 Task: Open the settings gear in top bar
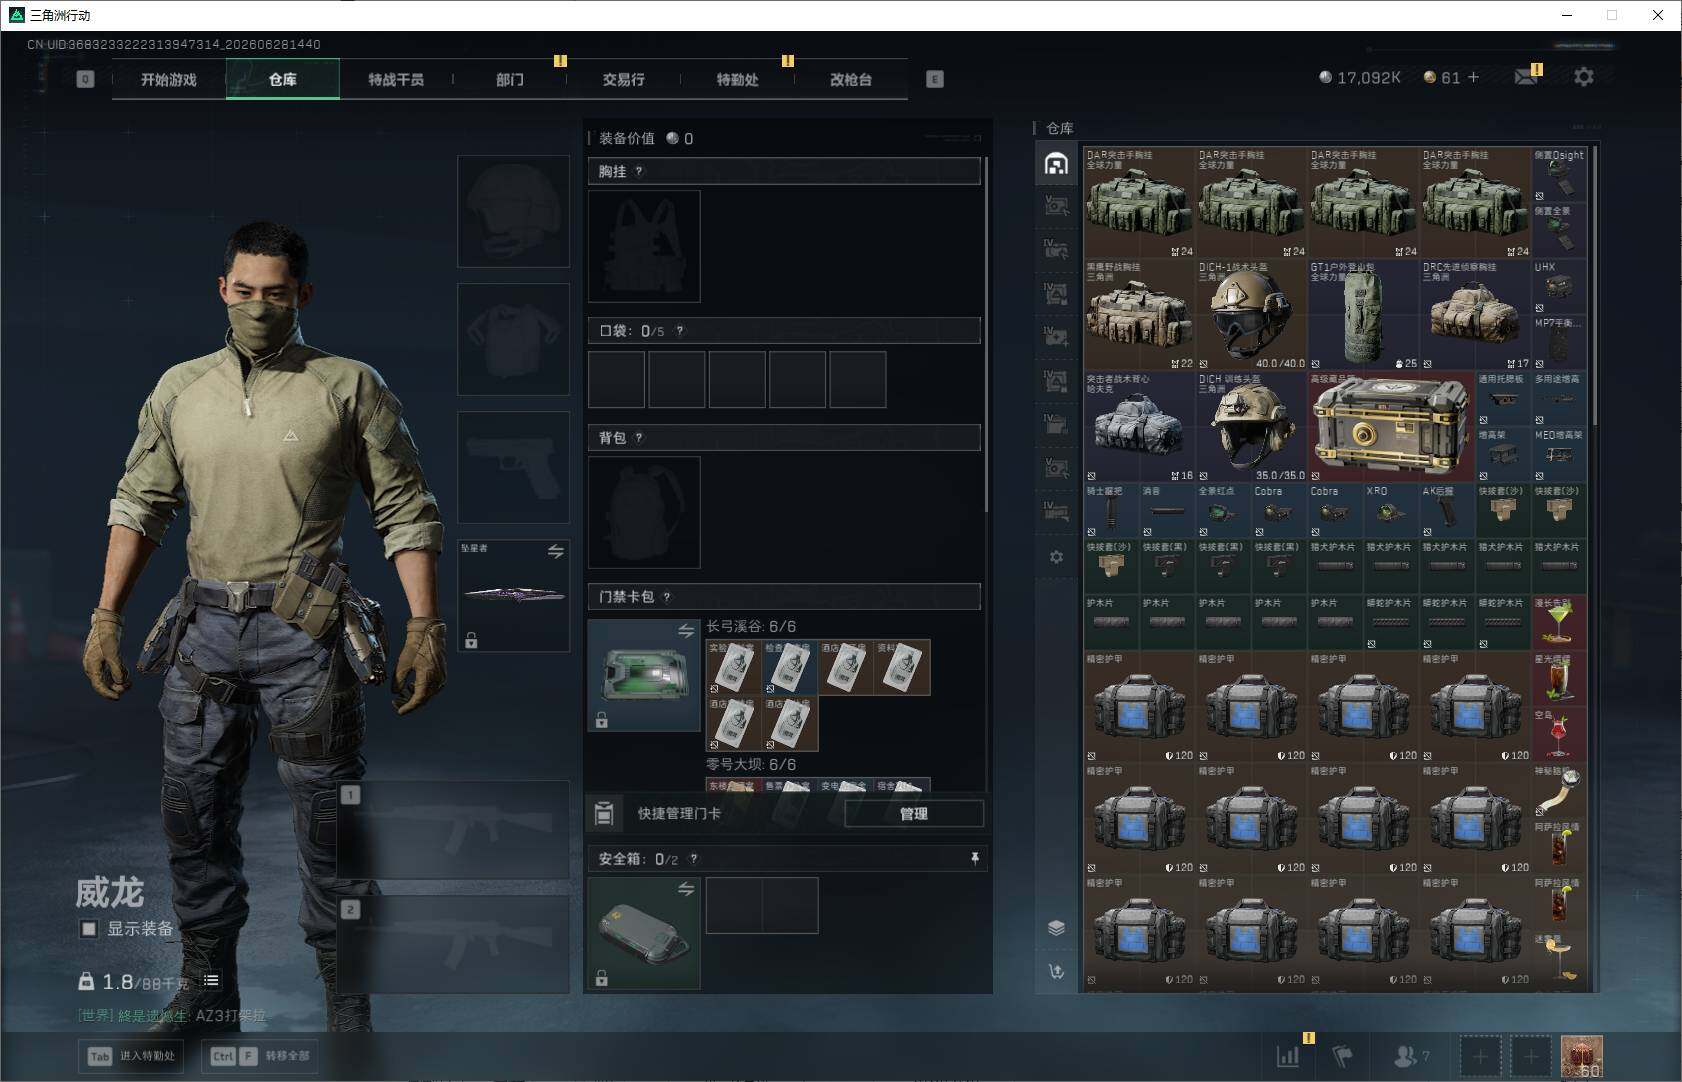pyautogui.click(x=1584, y=77)
